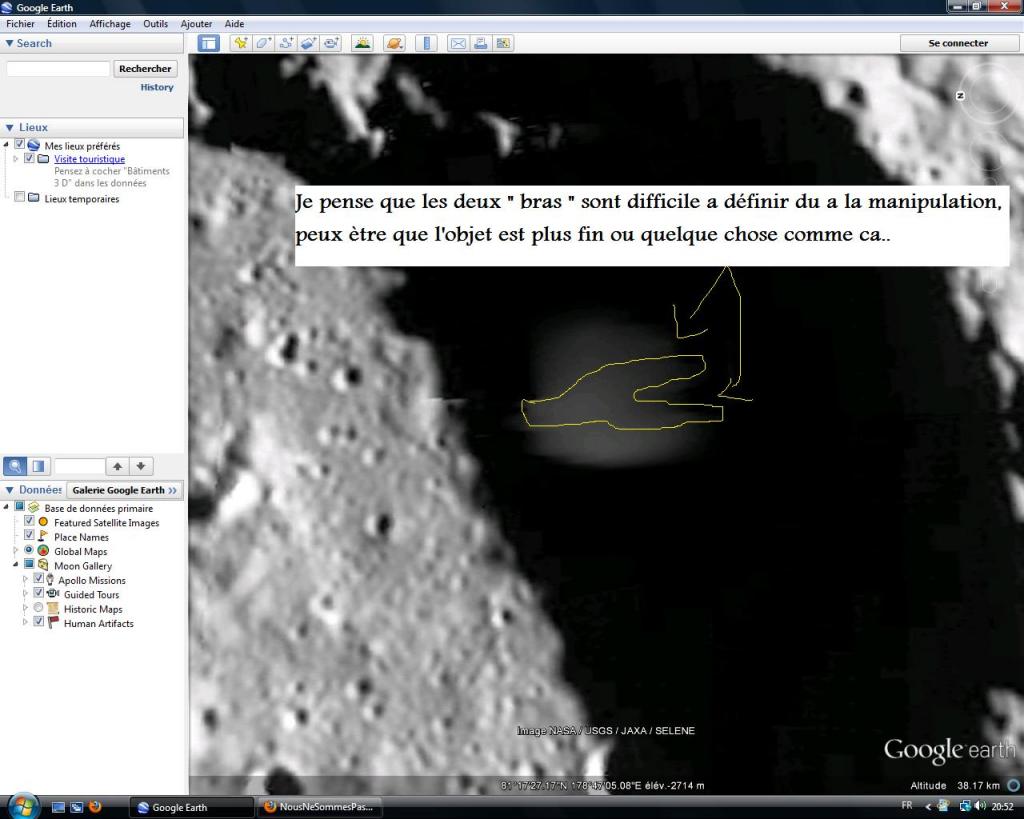
Task: Add a placemark with the yellow pushpin
Action: click(241, 43)
